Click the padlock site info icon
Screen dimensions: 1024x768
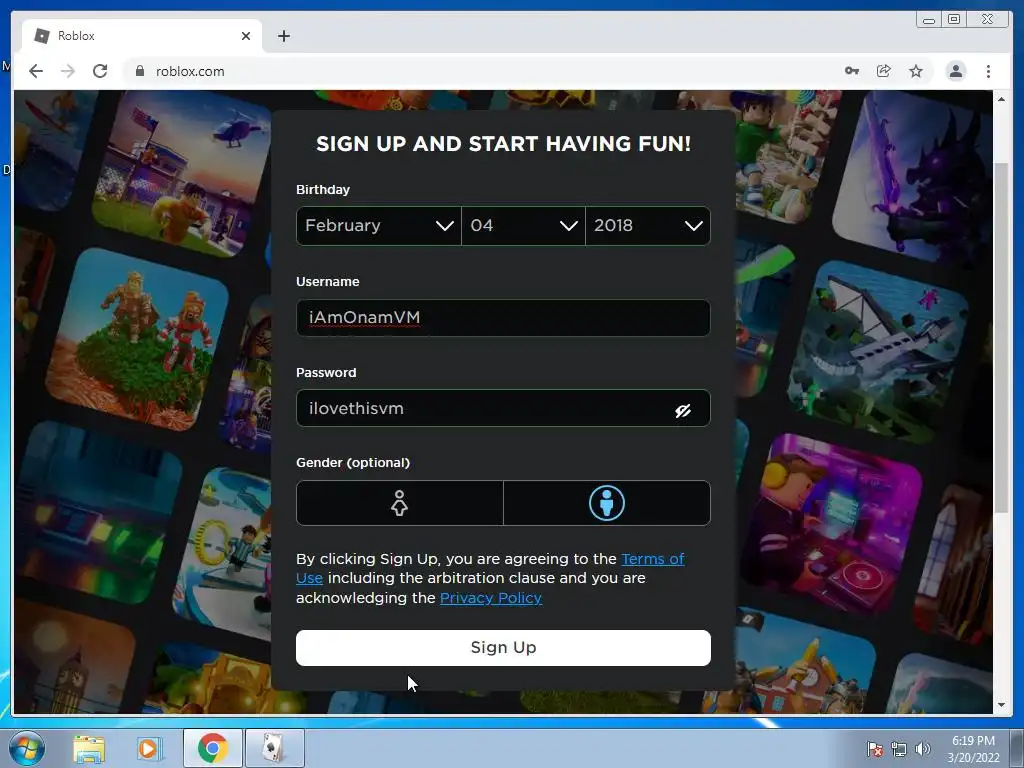[x=139, y=71]
